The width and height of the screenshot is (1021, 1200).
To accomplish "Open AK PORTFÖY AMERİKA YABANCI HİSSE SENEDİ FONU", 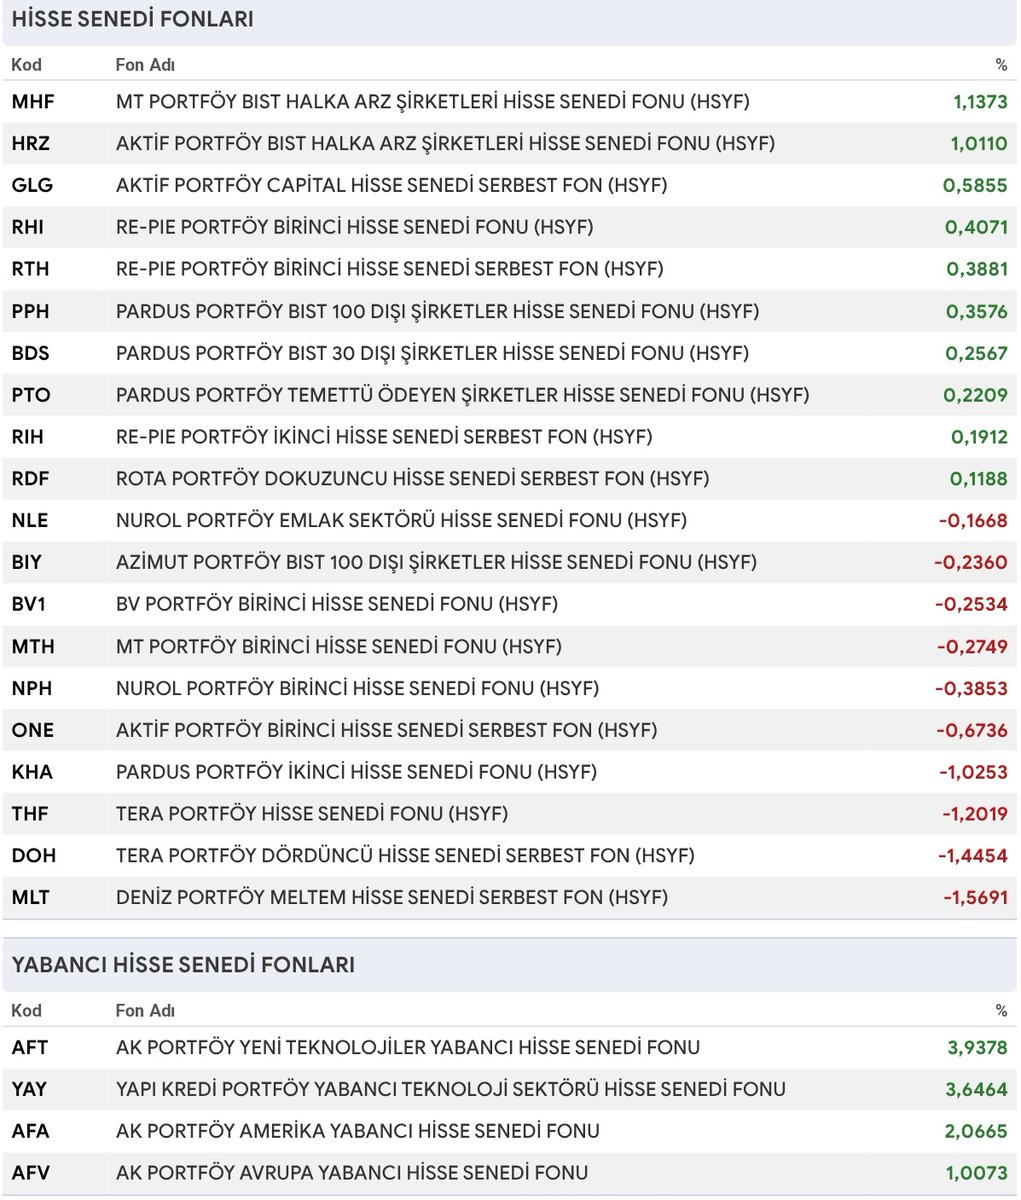I will pyautogui.click(x=358, y=1133).
